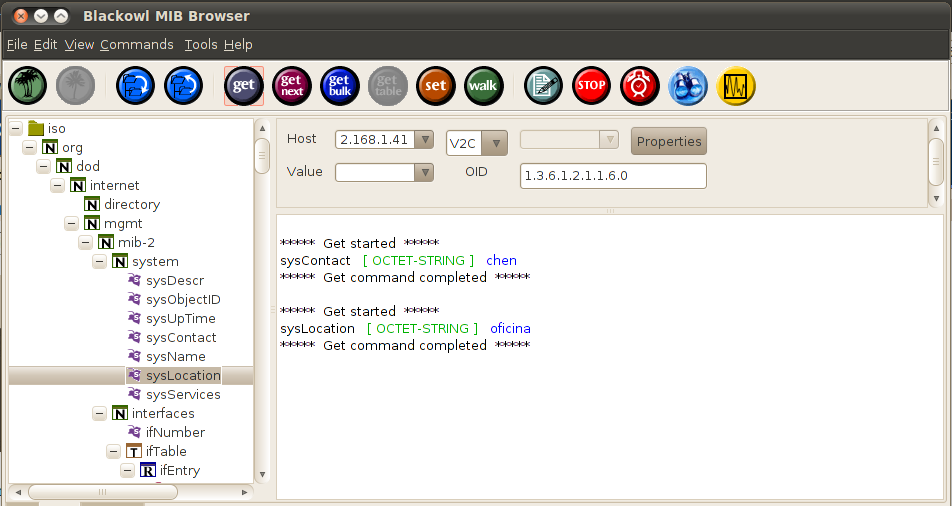This screenshot has height=506, width=952.
Task: Click the grayed-out palm tree unload icon
Action: coord(76,86)
